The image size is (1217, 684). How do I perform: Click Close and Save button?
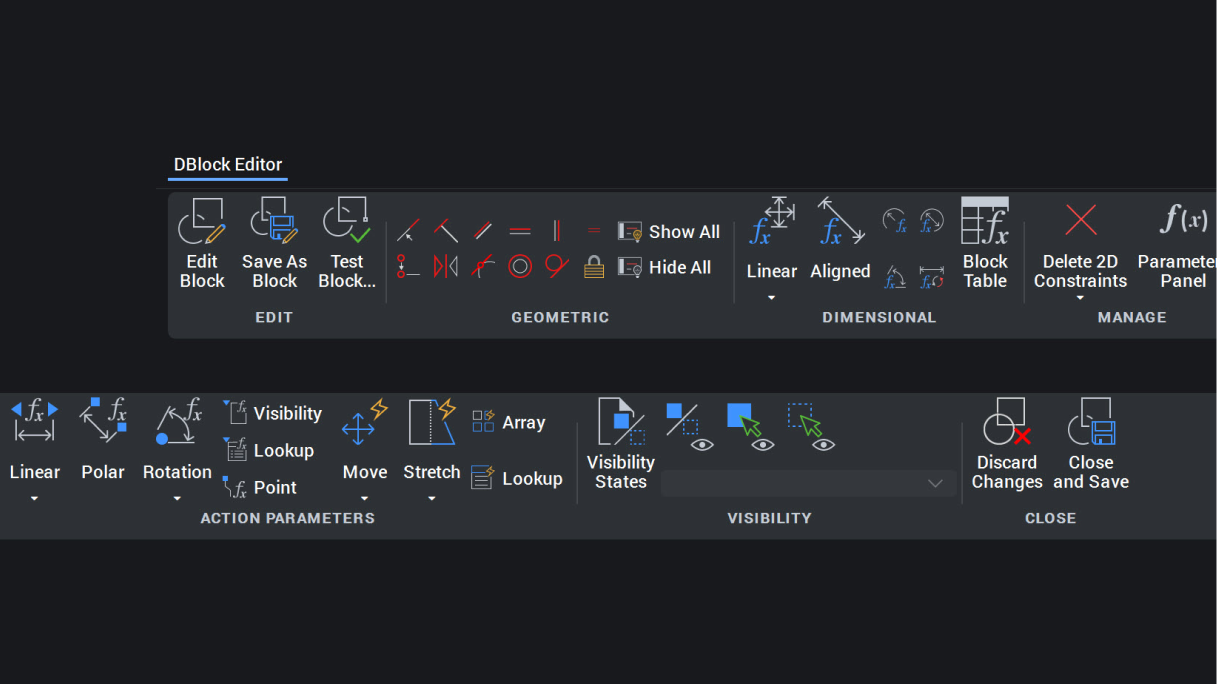click(1091, 444)
